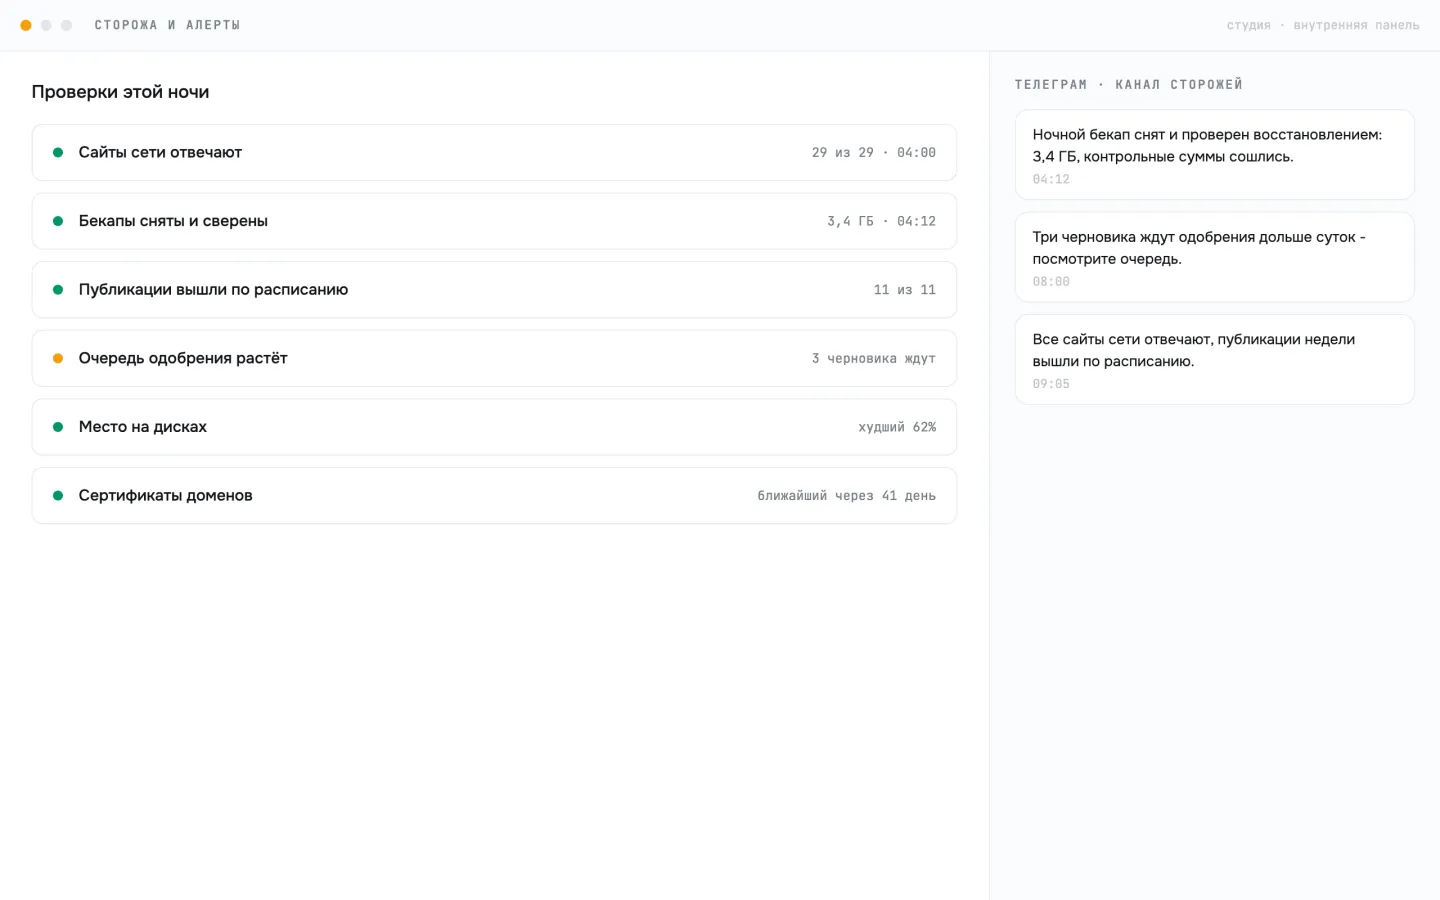This screenshot has width=1440, height=900.
Task: Open the «Три черновика ждут одобрения» Telegram message
Action: click(1214, 257)
